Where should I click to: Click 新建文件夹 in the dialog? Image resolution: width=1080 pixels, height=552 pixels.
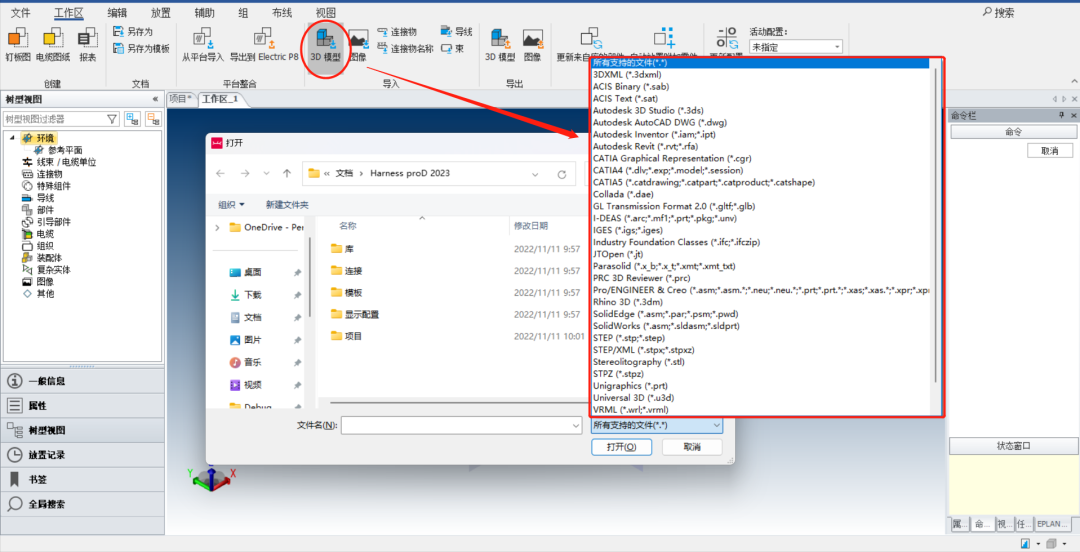[x=287, y=205]
